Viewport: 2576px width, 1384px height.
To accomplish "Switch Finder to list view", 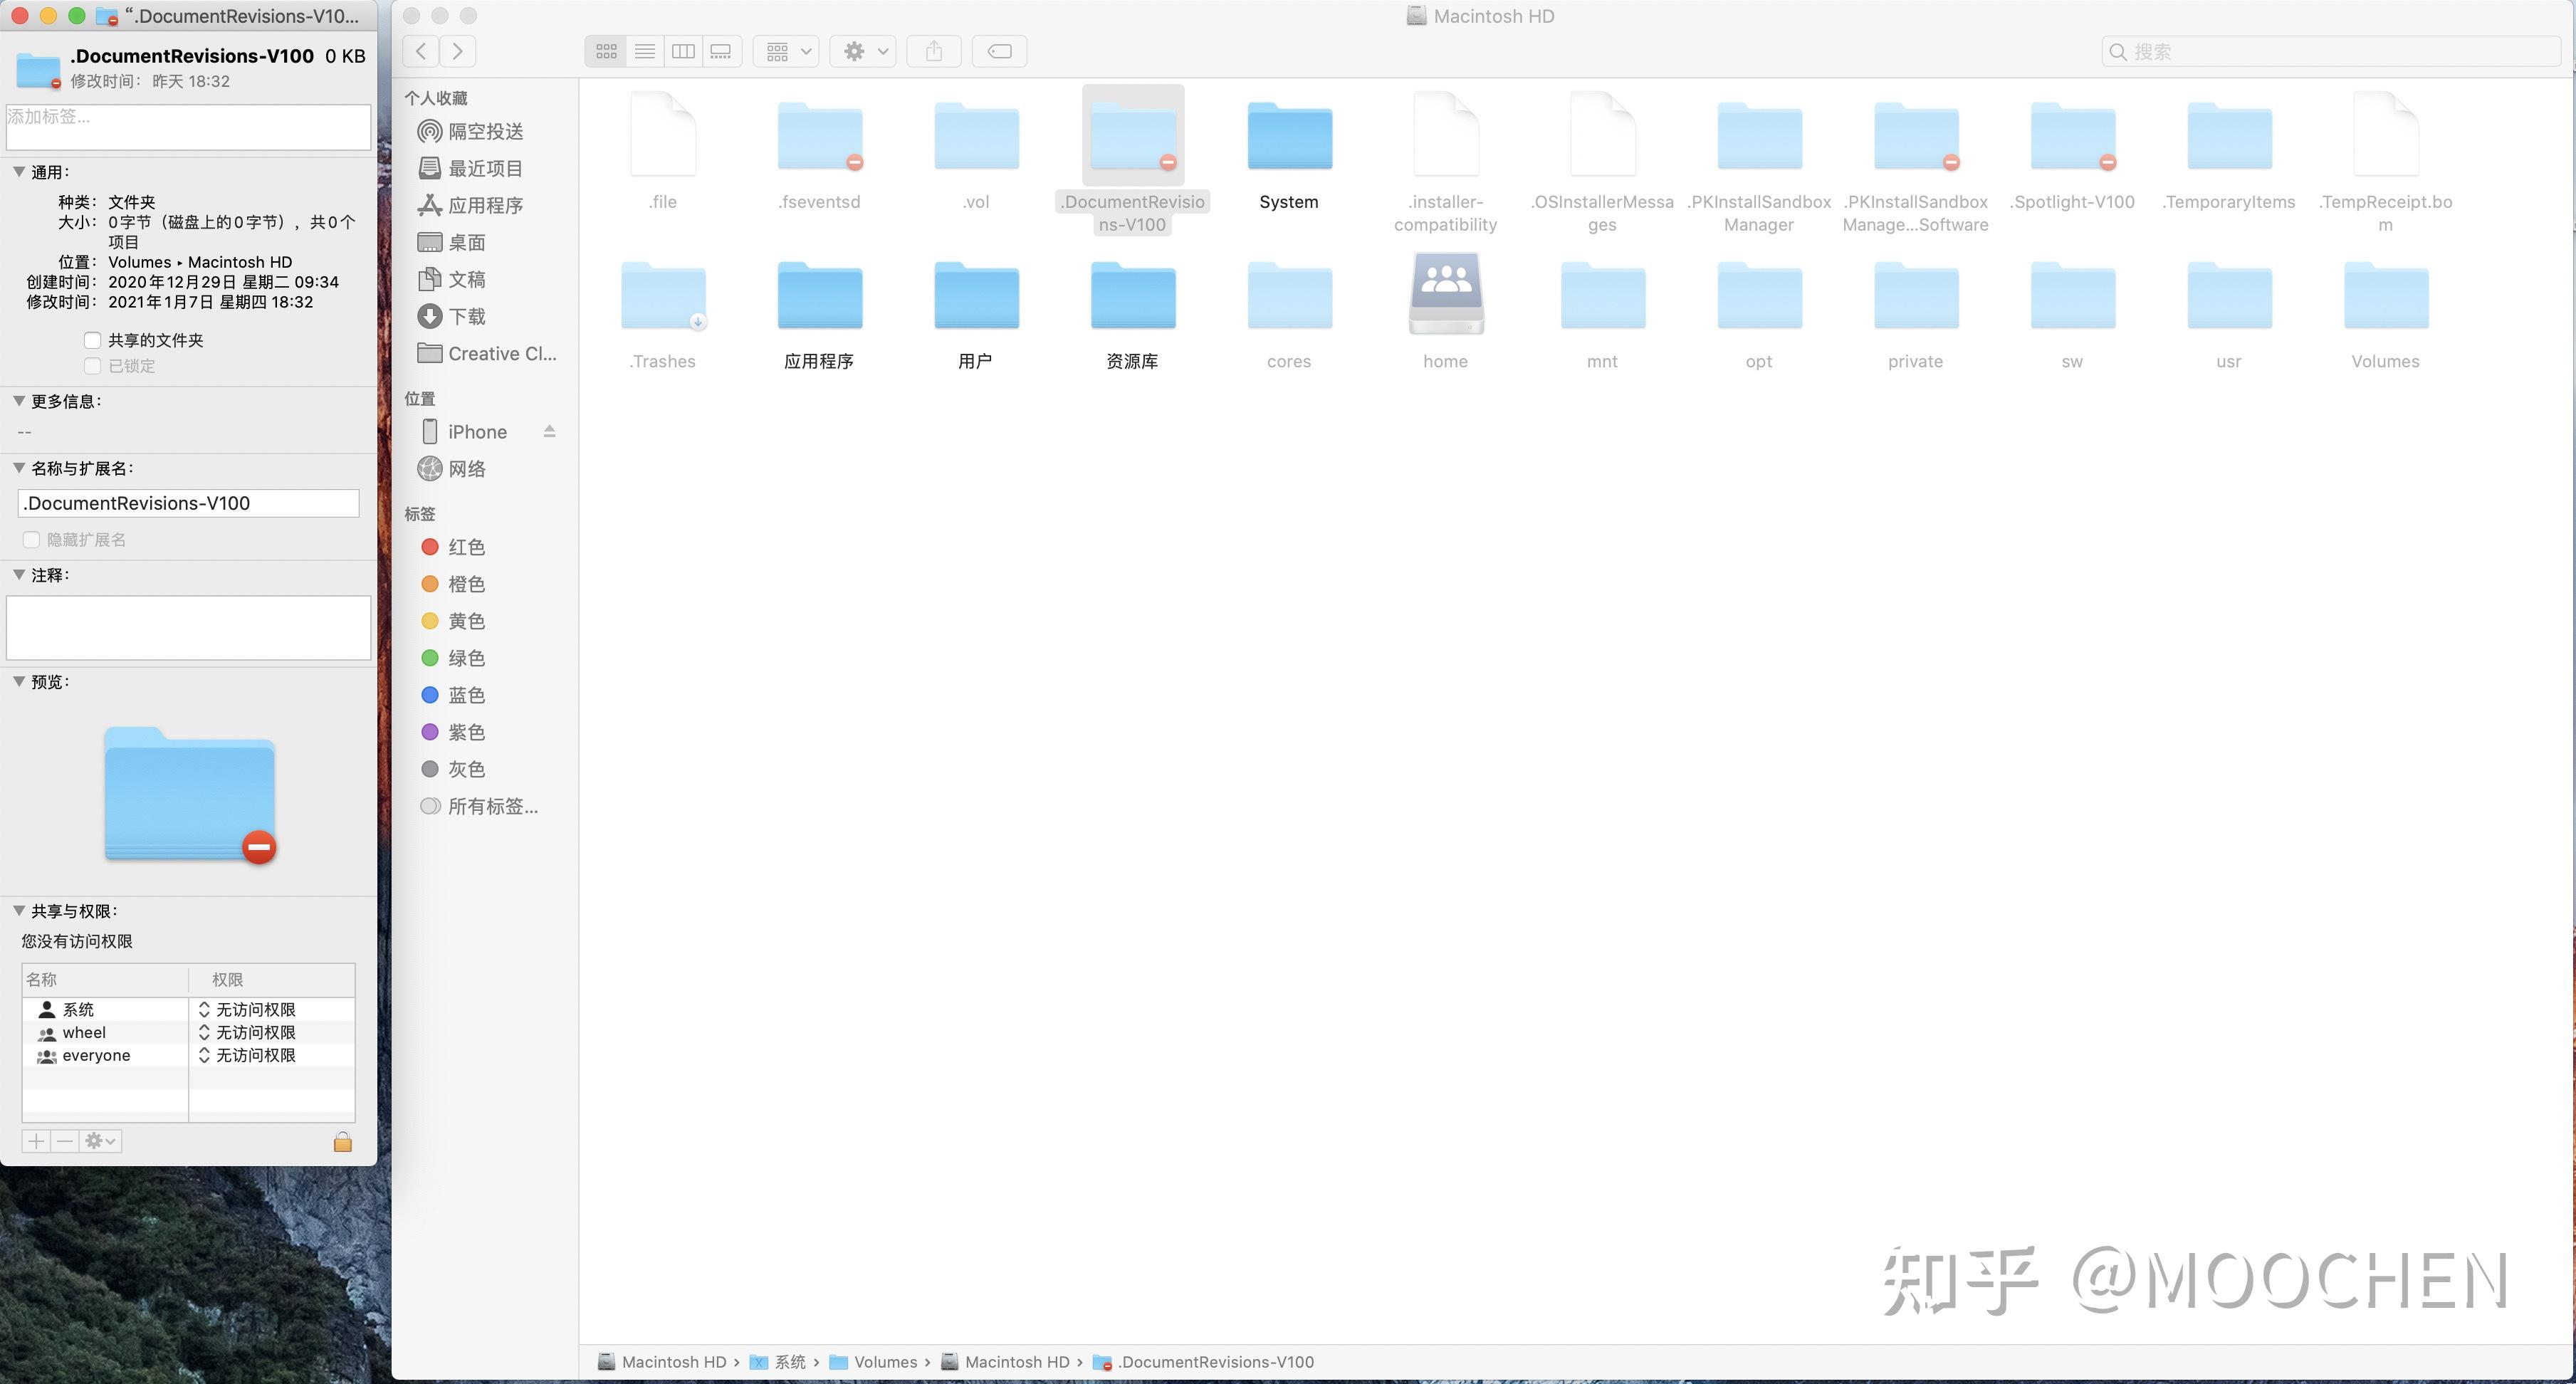I will coord(645,51).
